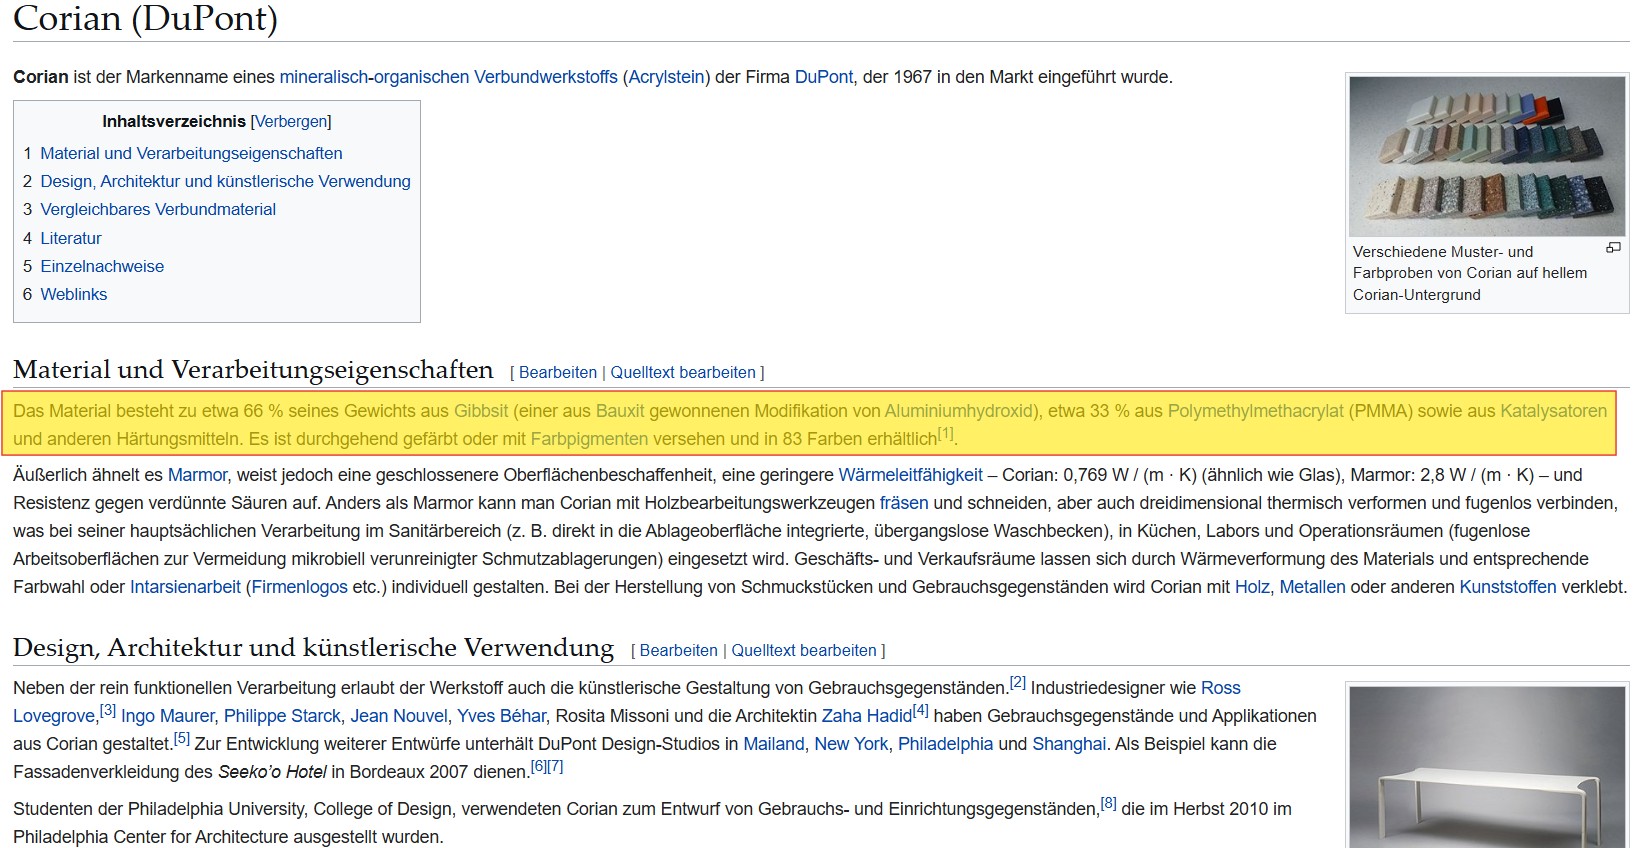Follow the Kunststoffen link
The height and width of the screenshot is (848, 1633).
tap(1508, 587)
